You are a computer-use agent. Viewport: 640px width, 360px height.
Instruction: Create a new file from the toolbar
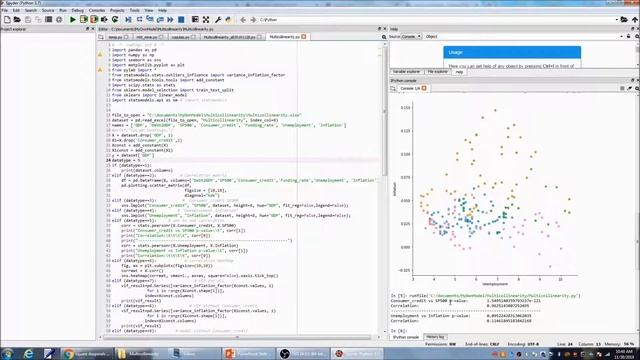tap(7, 20)
